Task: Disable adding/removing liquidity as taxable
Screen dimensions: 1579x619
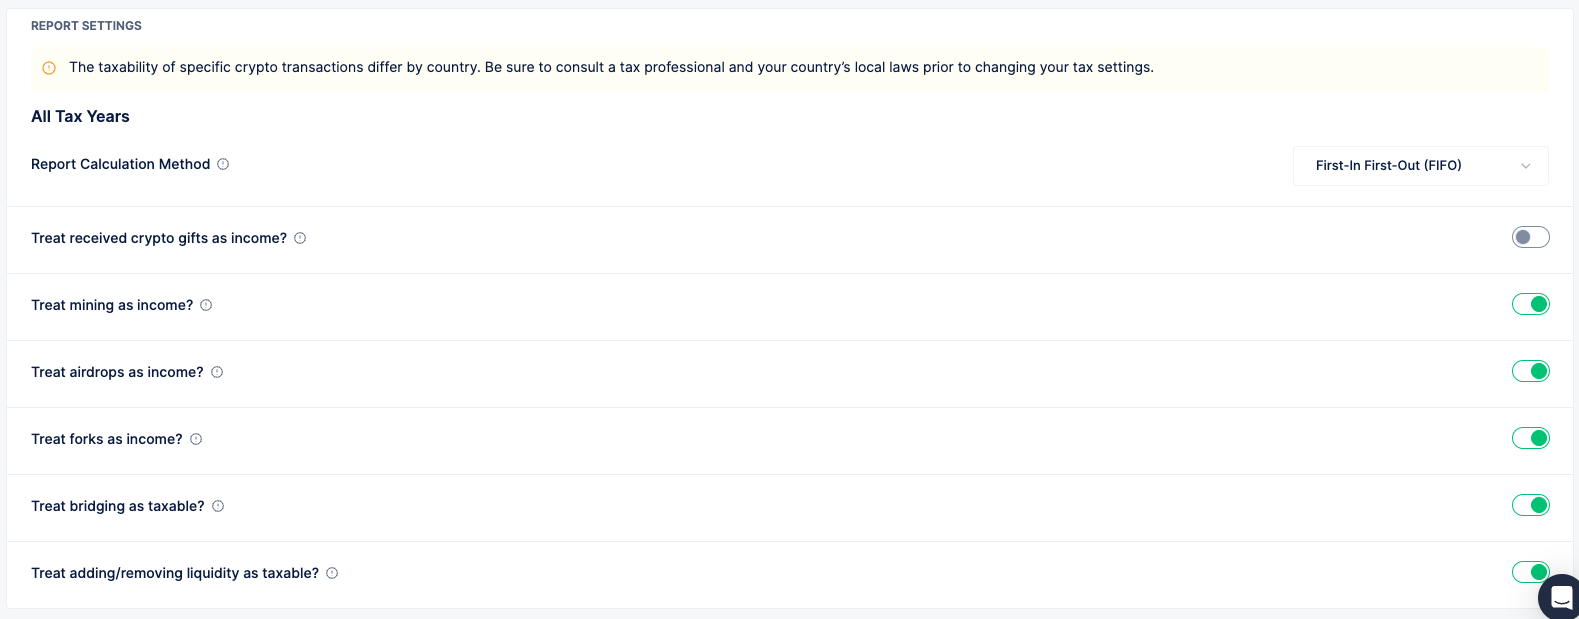Action: 1530,572
